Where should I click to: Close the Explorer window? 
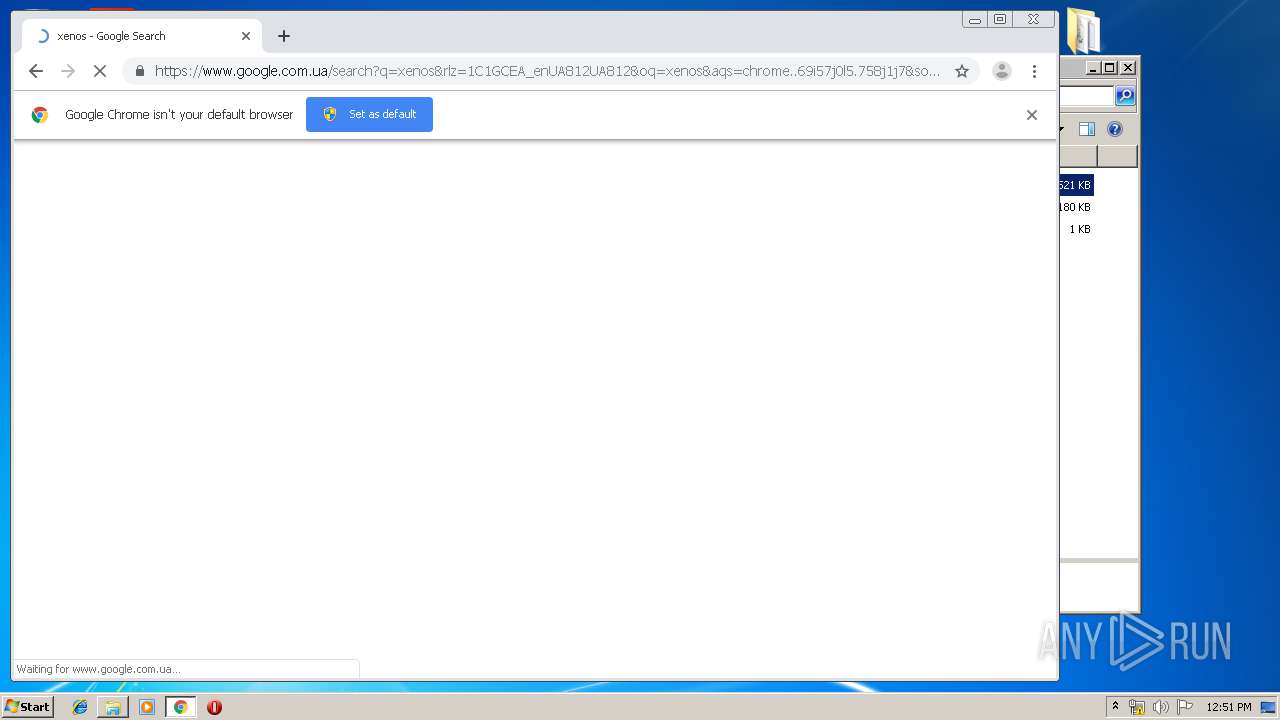coord(1128,68)
